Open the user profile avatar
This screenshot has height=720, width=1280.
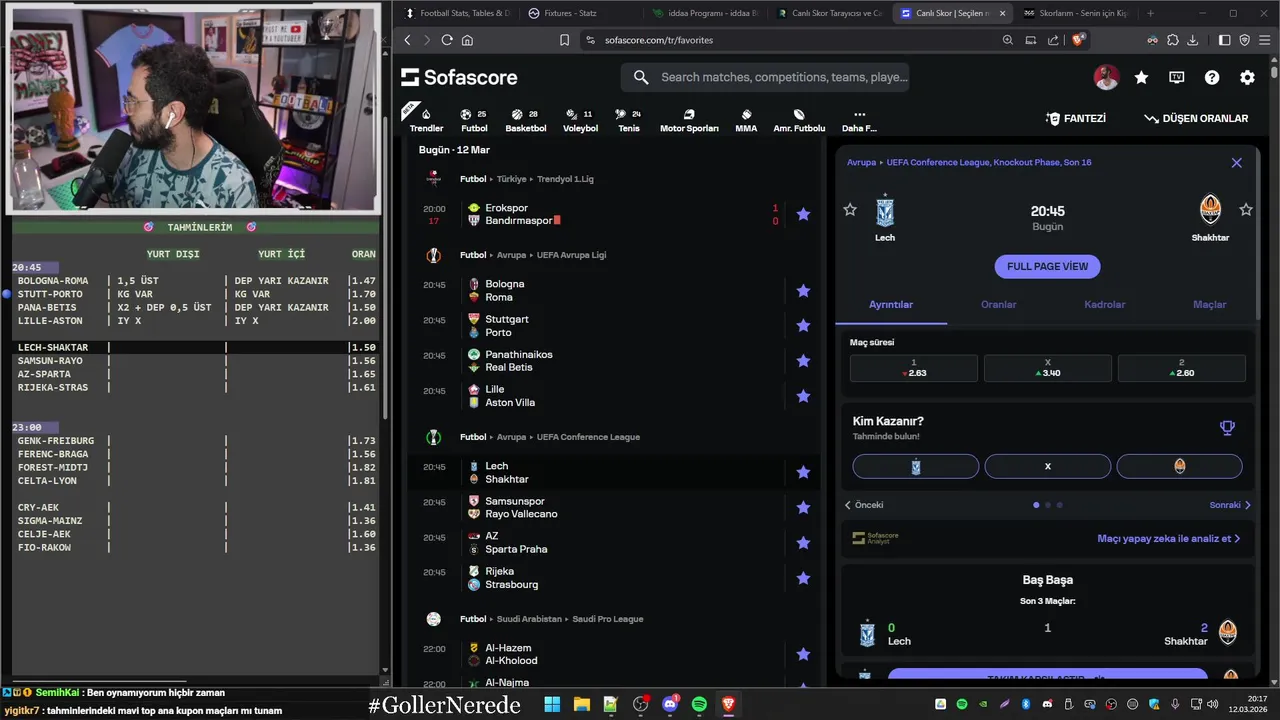[1106, 77]
